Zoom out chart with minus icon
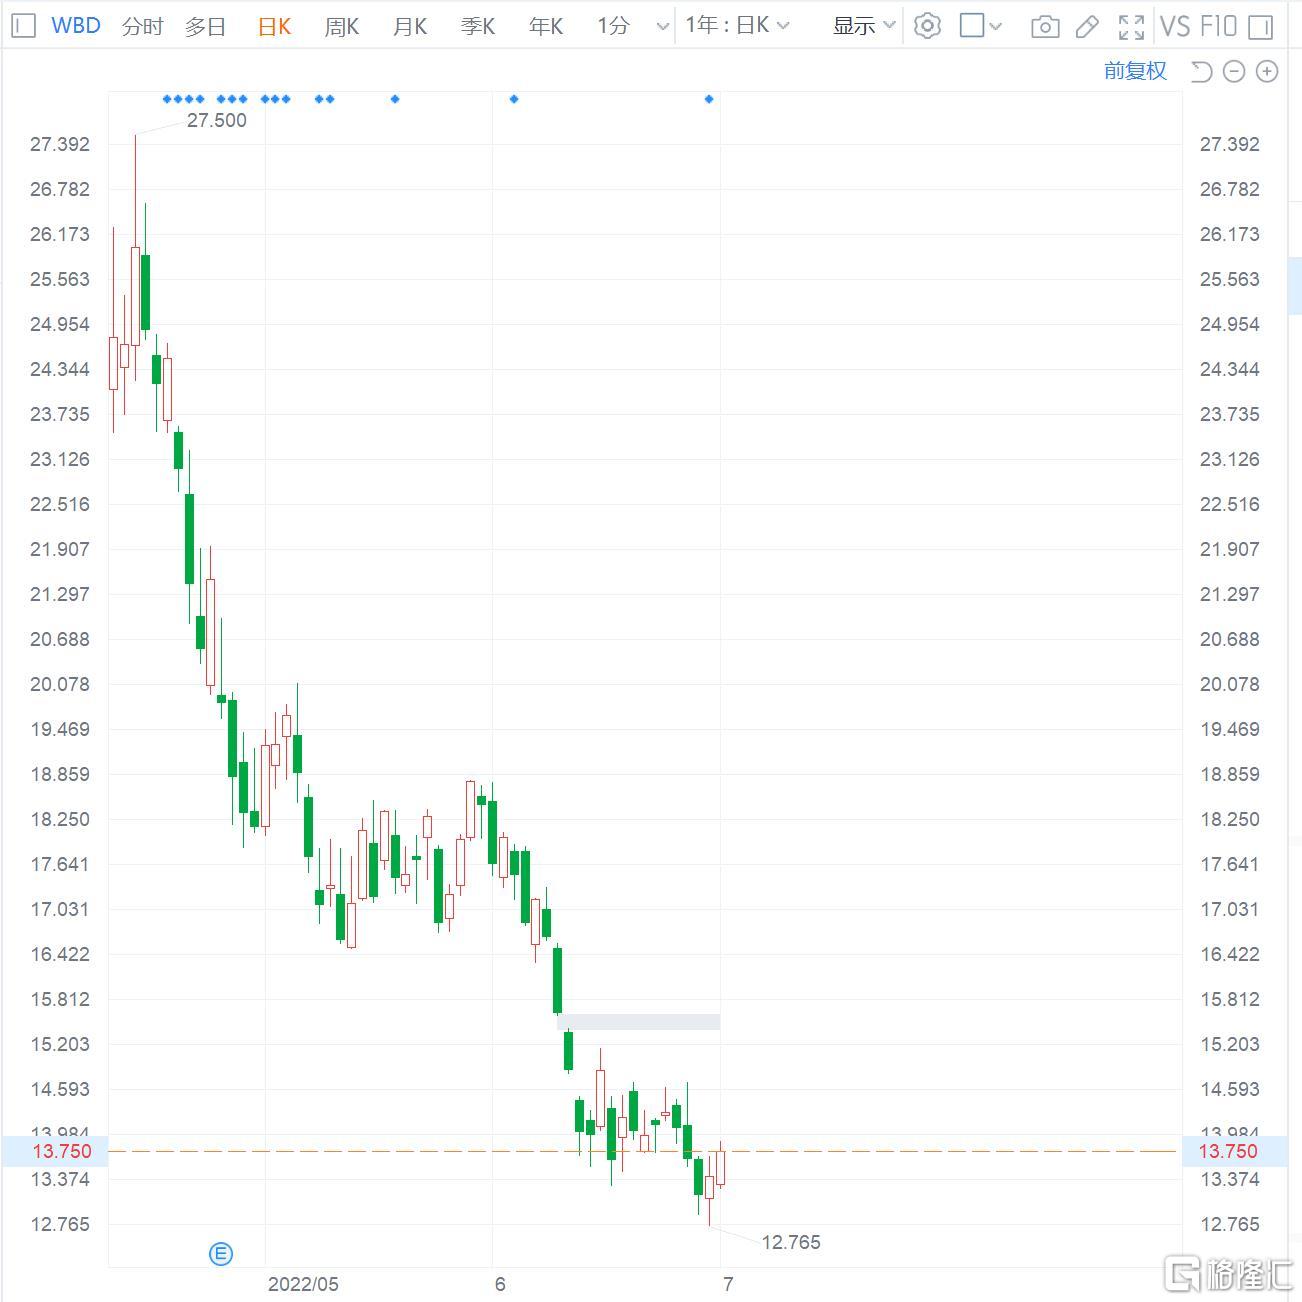This screenshot has width=1302, height=1302. tap(1234, 71)
